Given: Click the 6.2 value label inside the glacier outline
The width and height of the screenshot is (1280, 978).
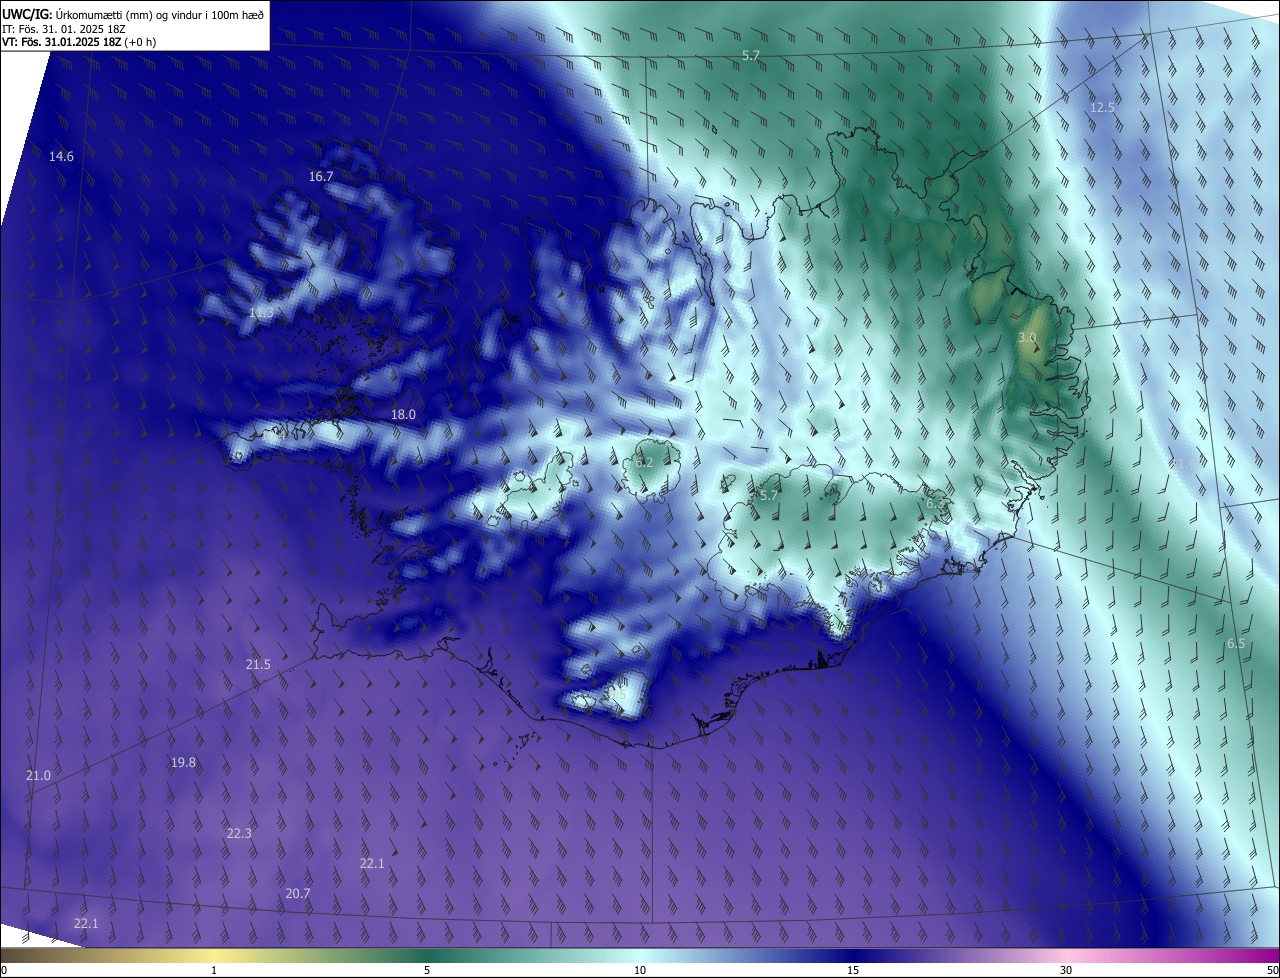Looking at the screenshot, I should 644,462.
